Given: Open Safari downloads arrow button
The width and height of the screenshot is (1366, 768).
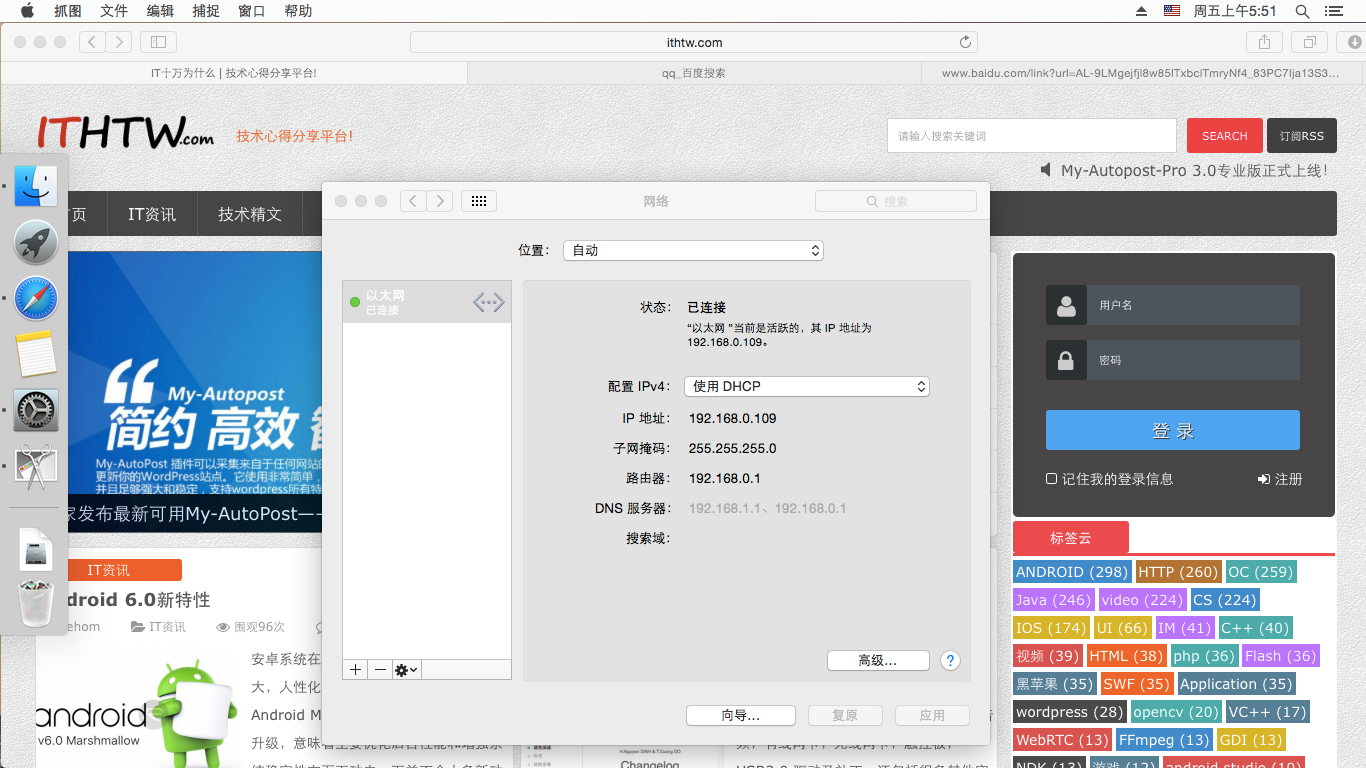Looking at the screenshot, I should coord(1354,42).
